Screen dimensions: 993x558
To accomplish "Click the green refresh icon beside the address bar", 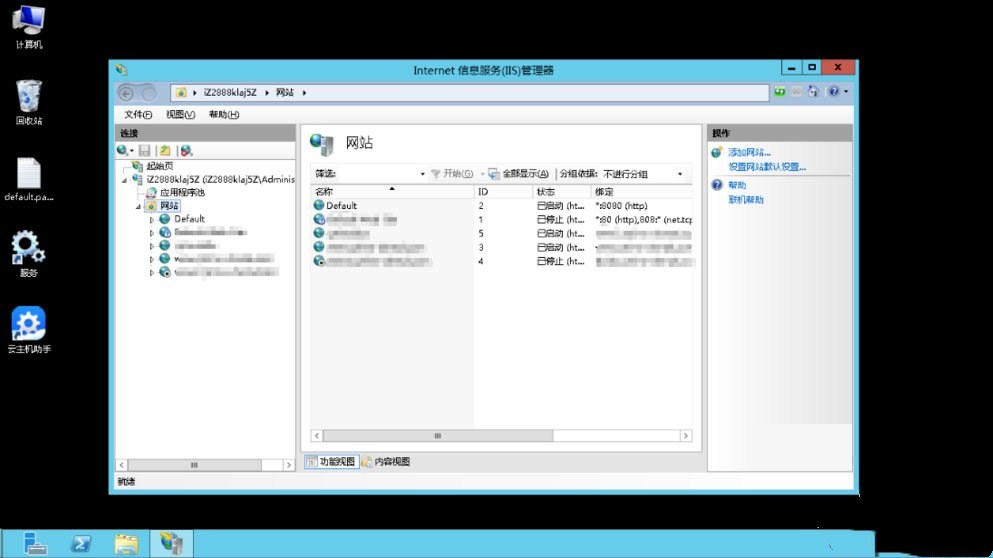I will click(779, 92).
